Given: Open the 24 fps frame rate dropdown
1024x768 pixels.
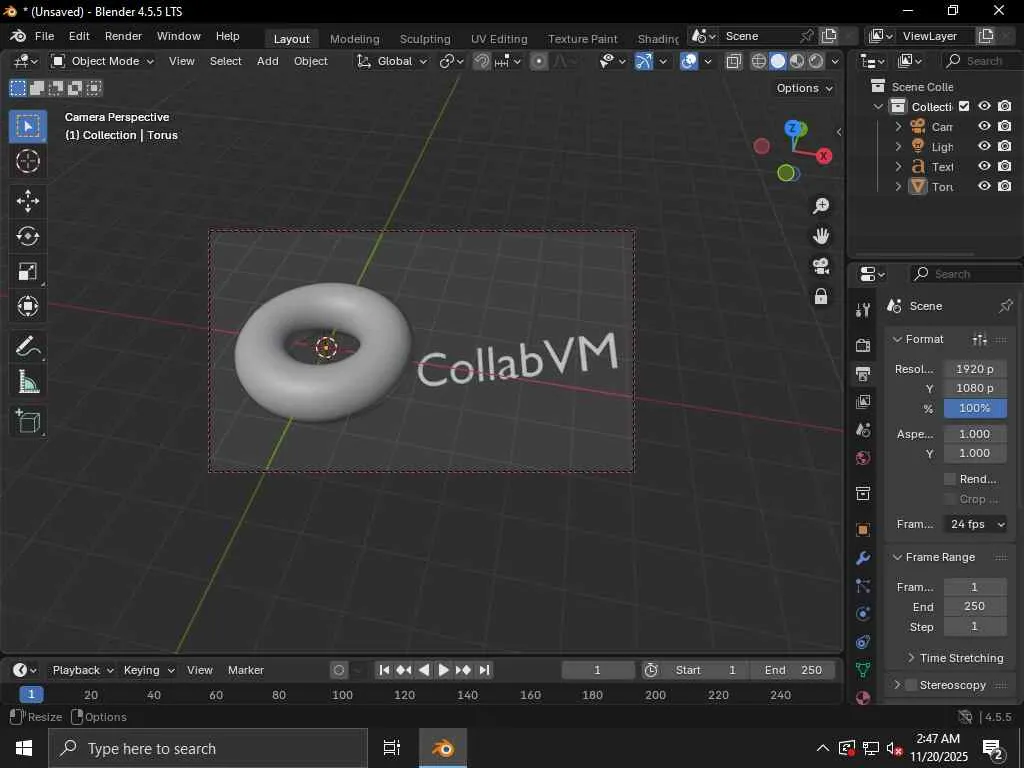Looking at the screenshot, I should [975, 524].
